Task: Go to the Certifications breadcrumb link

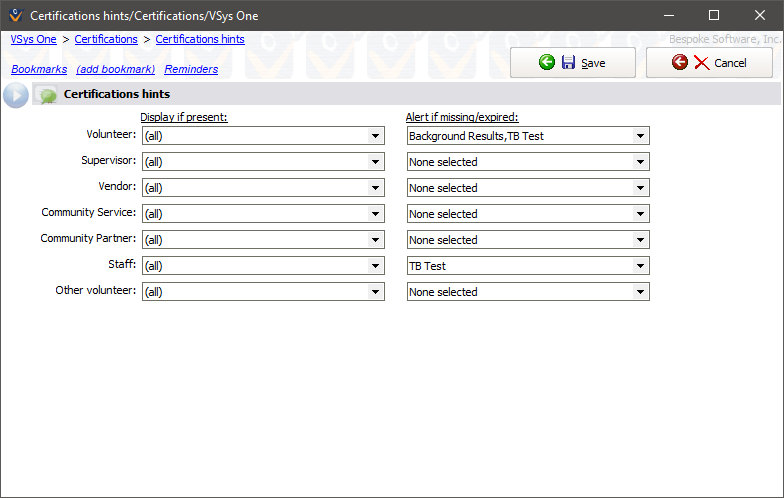Action: click(106, 39)
